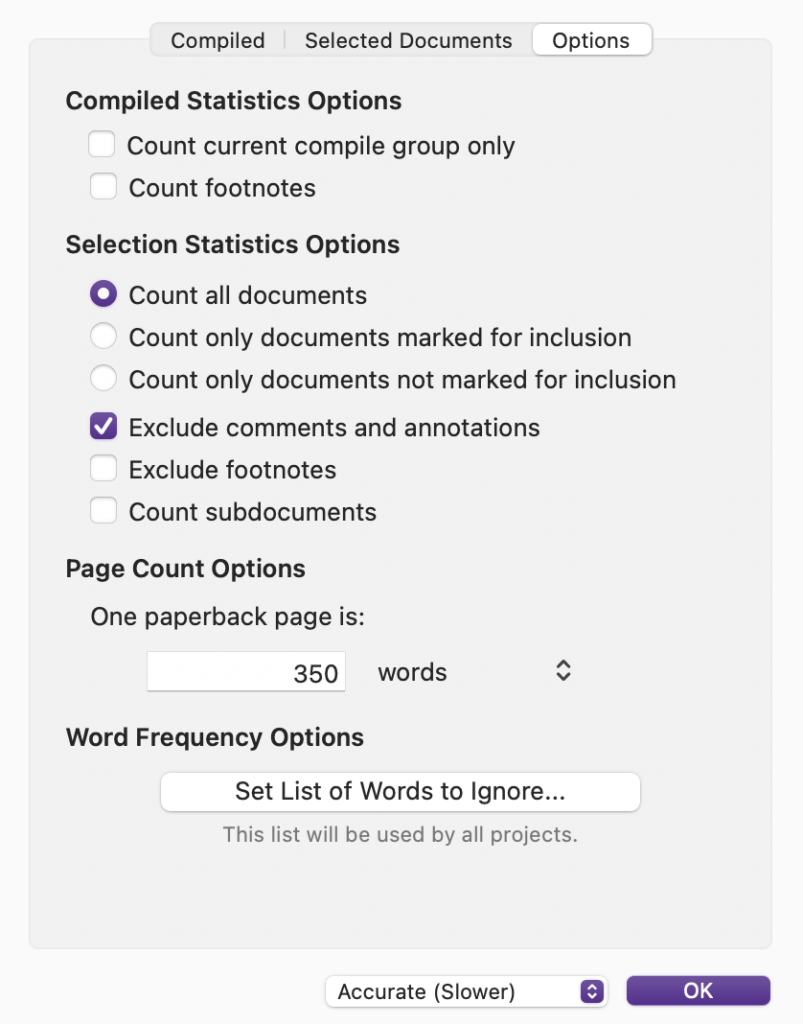The height and width of the screenshot is (1024, 803).
Task: Open the Selected Documents tab
Action: (x=407, y=40)
